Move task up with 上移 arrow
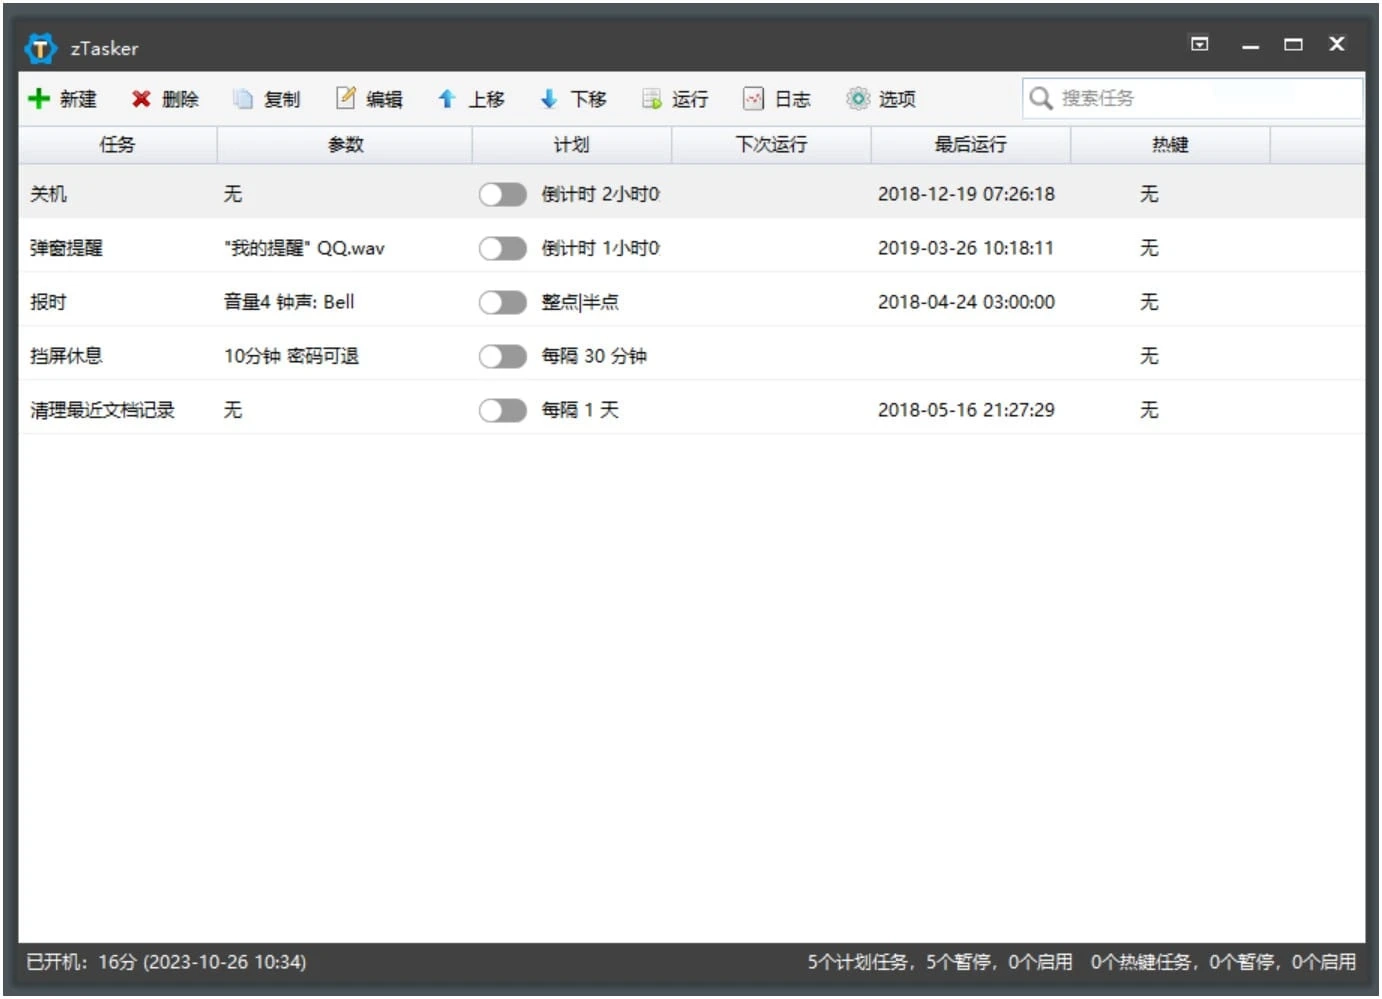 (x=447, y=99)
